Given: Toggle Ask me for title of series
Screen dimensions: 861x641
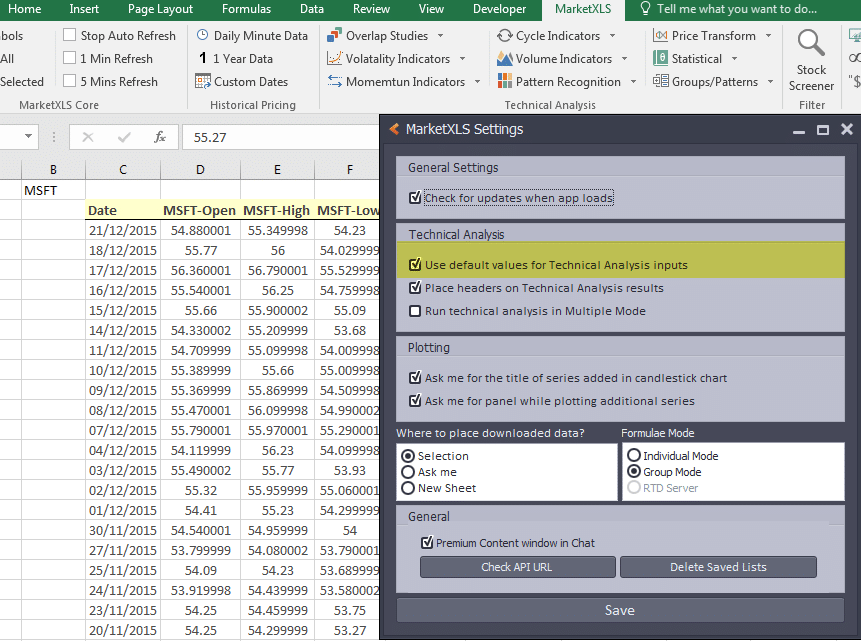Looking at the screenshot, I should point(415,377).
